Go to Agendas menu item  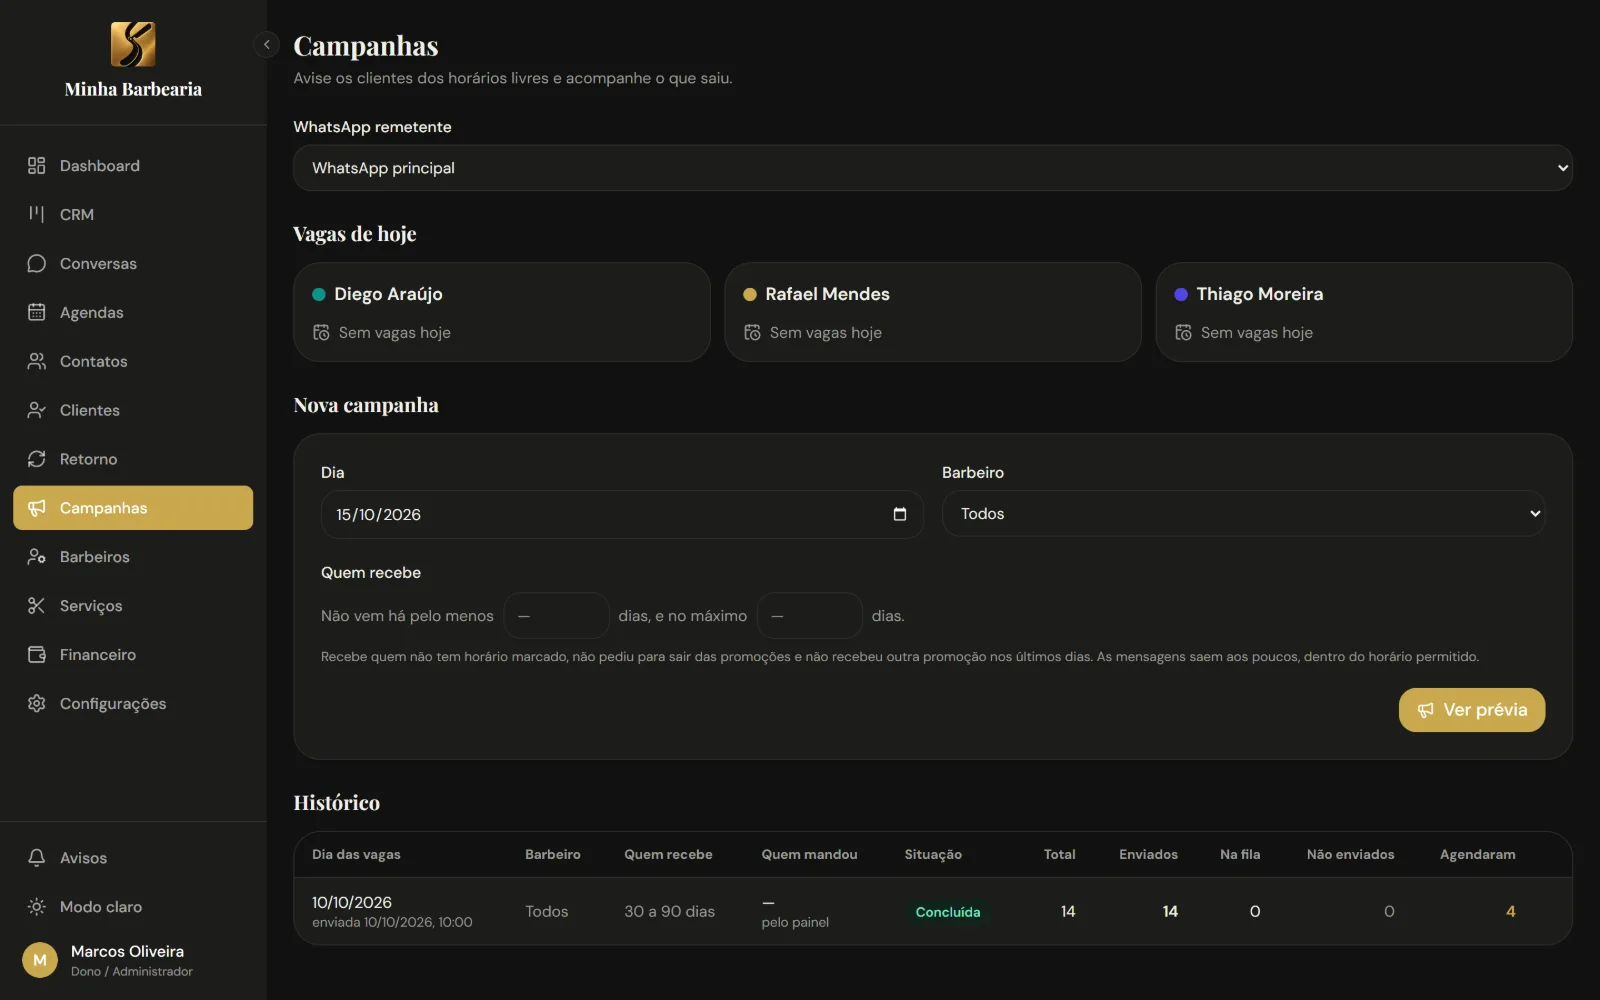[133, 312]
